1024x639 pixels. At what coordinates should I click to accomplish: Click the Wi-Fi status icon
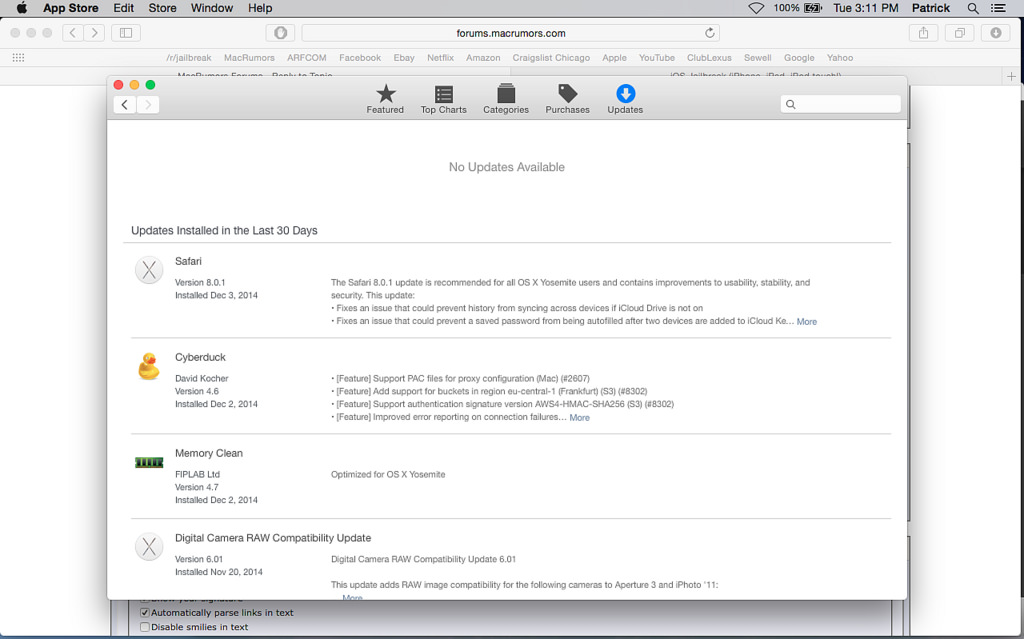tap(756, 8)
